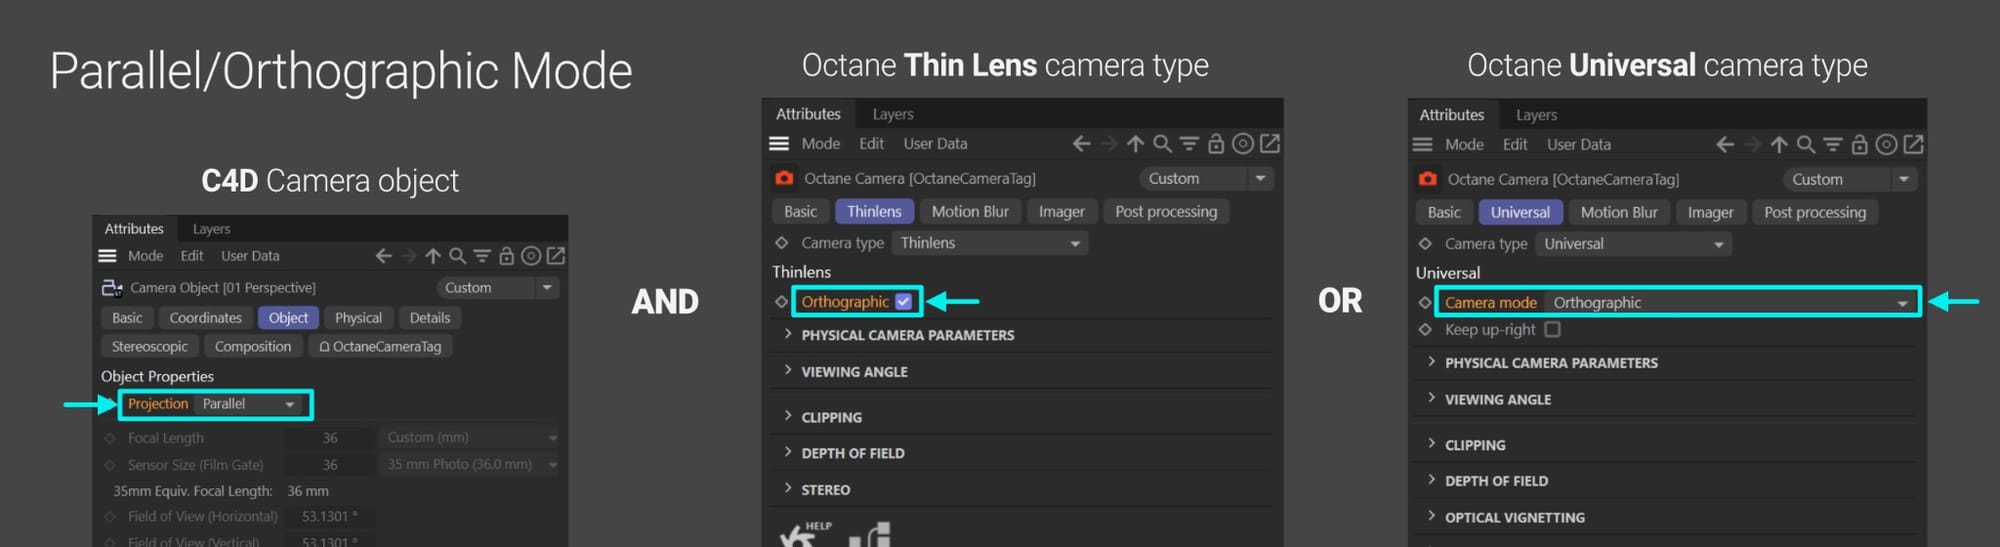Click filter icon in C4D Camera object panel

(x=482, y=256)
